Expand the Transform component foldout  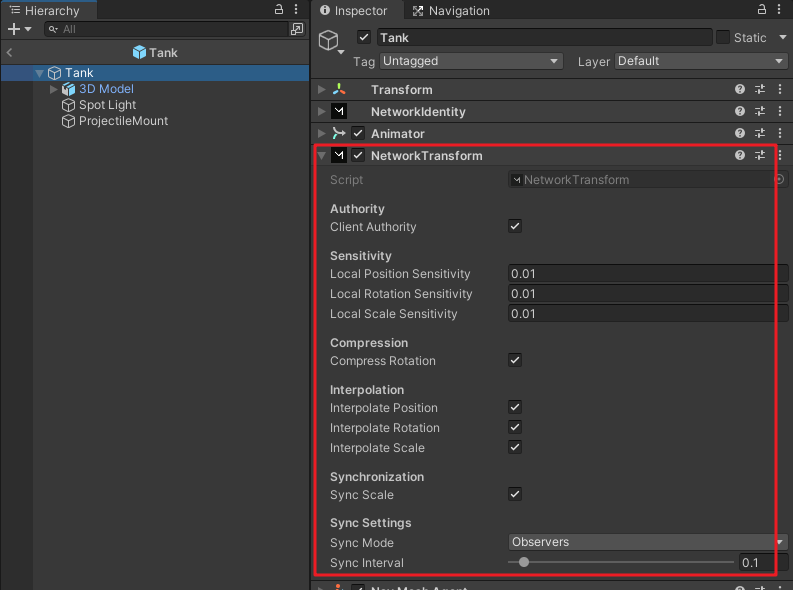pos(322,89)
